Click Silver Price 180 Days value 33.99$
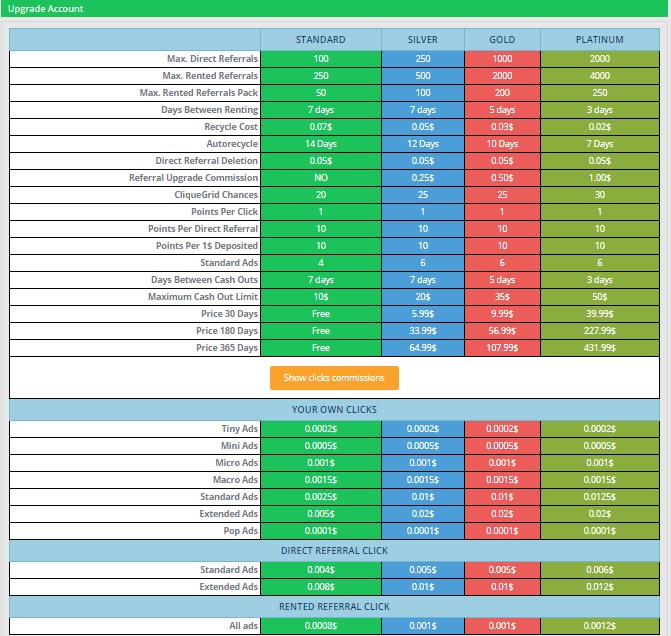 423,331
